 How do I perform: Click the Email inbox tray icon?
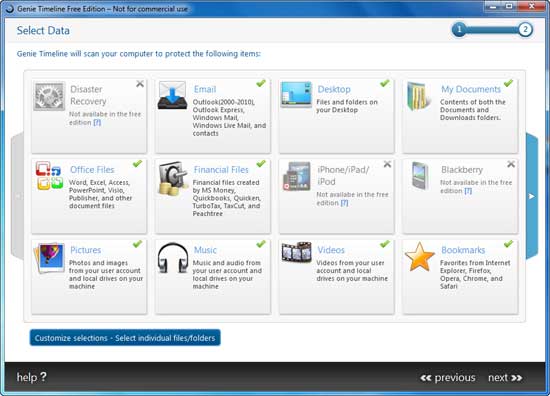coord(172,95)
